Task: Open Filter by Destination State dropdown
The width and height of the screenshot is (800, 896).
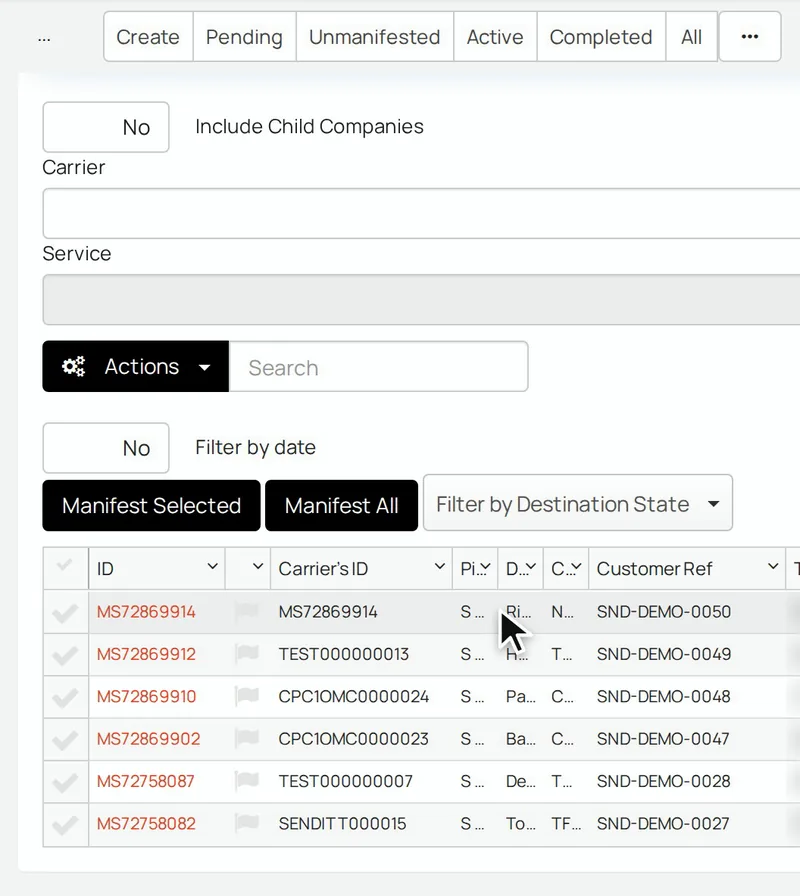Action: [x=578, y=503]
